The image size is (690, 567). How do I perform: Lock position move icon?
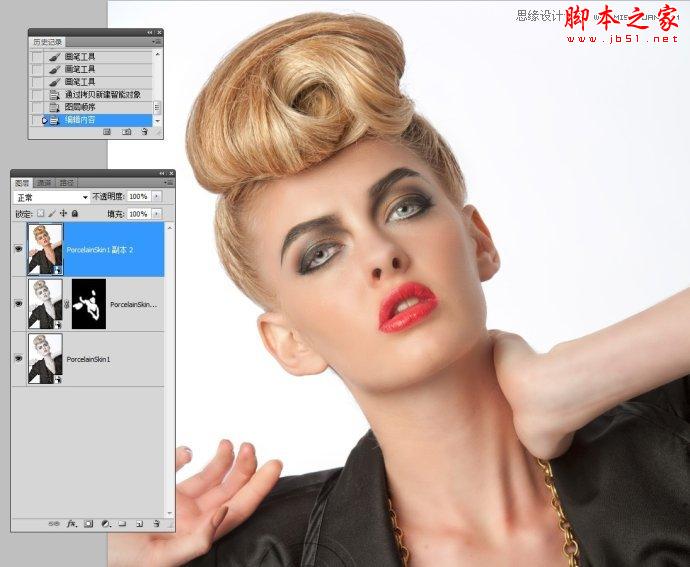pos(63,214)
